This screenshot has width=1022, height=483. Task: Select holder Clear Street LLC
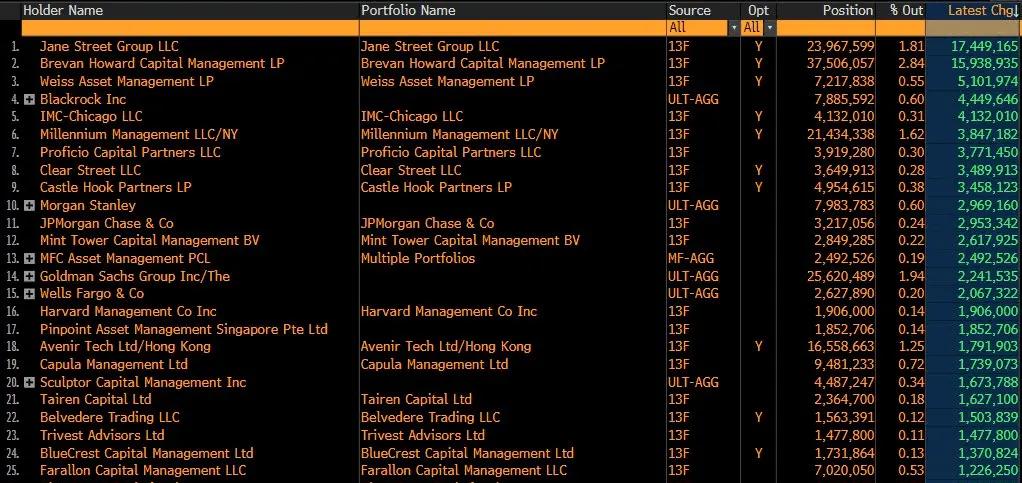coord(90,170)
